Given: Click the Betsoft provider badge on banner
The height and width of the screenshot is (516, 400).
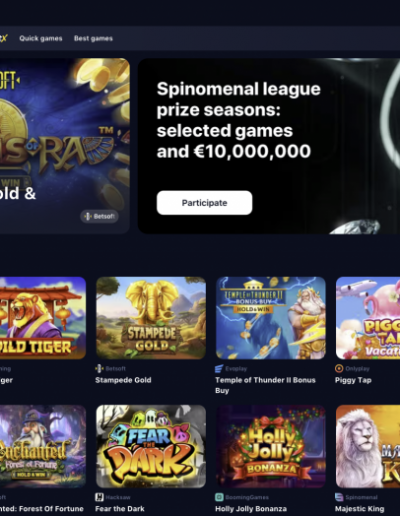Looking at the screenshot, I should (x=99, y=216).
